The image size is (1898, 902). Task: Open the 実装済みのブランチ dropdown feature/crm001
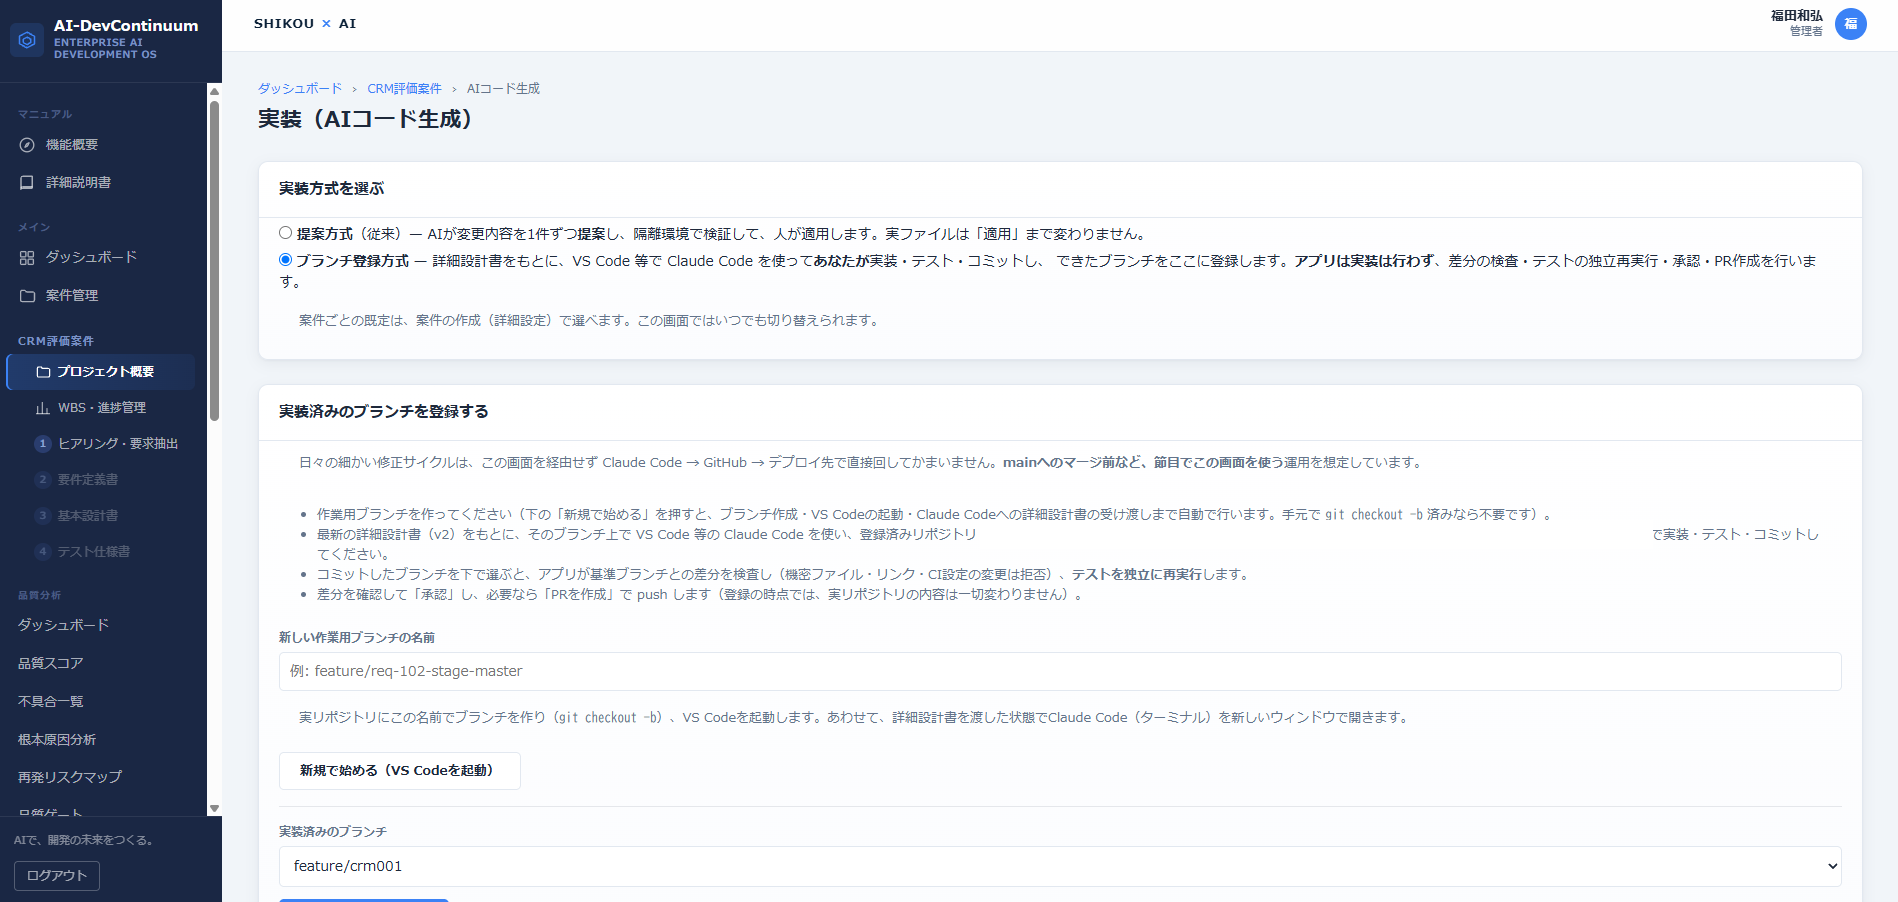(x=1060, y=866)
